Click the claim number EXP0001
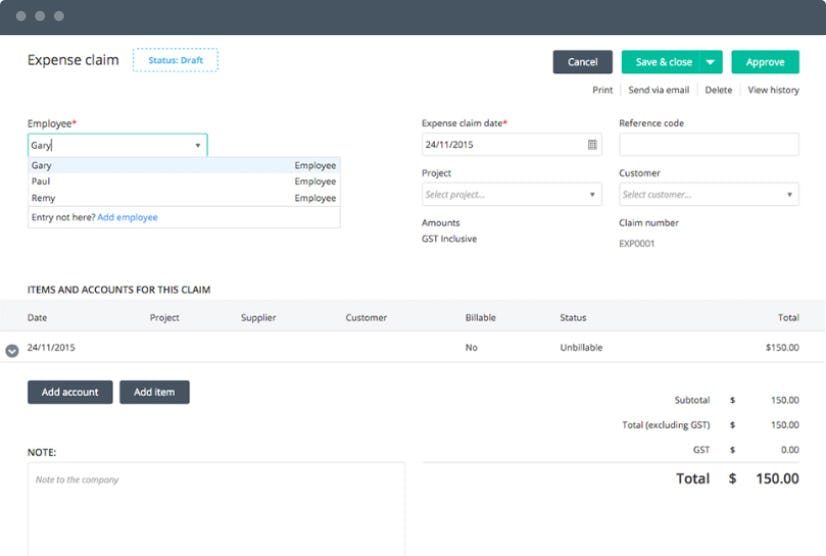The height and width of the screenshot is (556, 826). tap(637, 243)
